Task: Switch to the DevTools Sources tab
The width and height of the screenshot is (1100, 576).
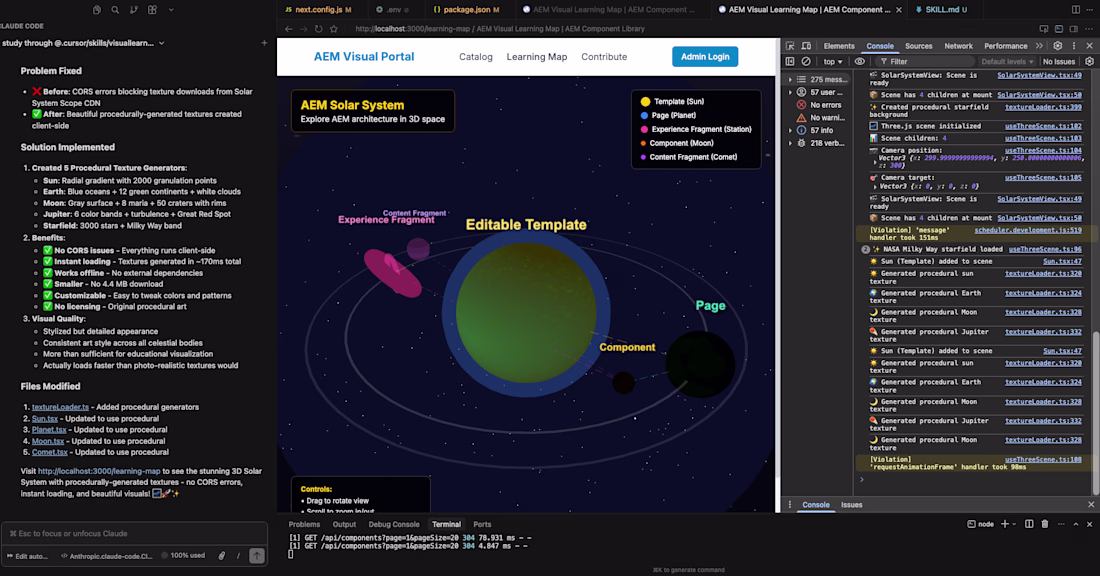Action: pyautogui.click(x=918, y=46)
